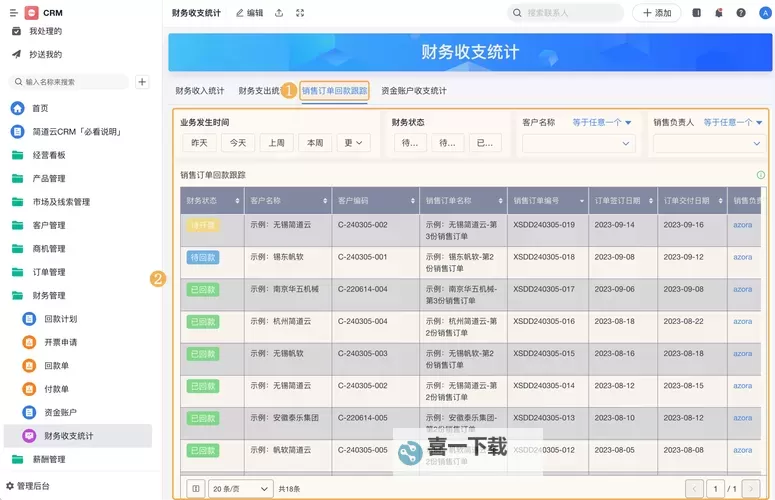This screenshot has height=500, width=775.
Task: Open 我处理的 in the sidebar
Action: tap(45, 31)
